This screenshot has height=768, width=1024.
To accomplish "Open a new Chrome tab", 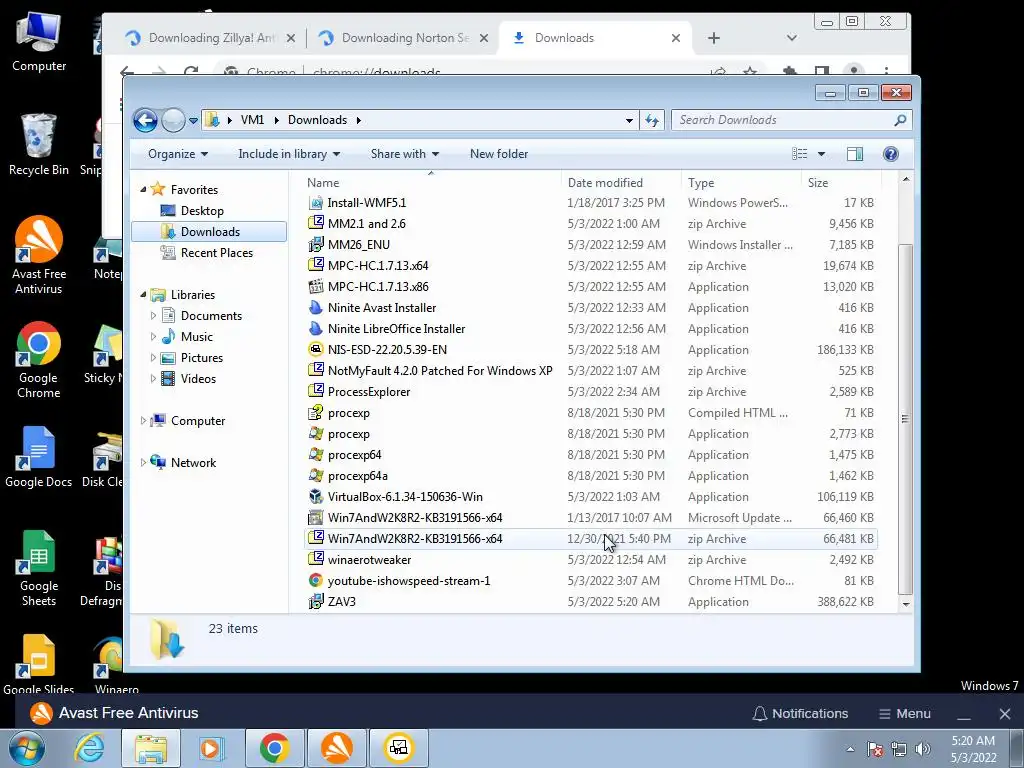I will point(714,38).
